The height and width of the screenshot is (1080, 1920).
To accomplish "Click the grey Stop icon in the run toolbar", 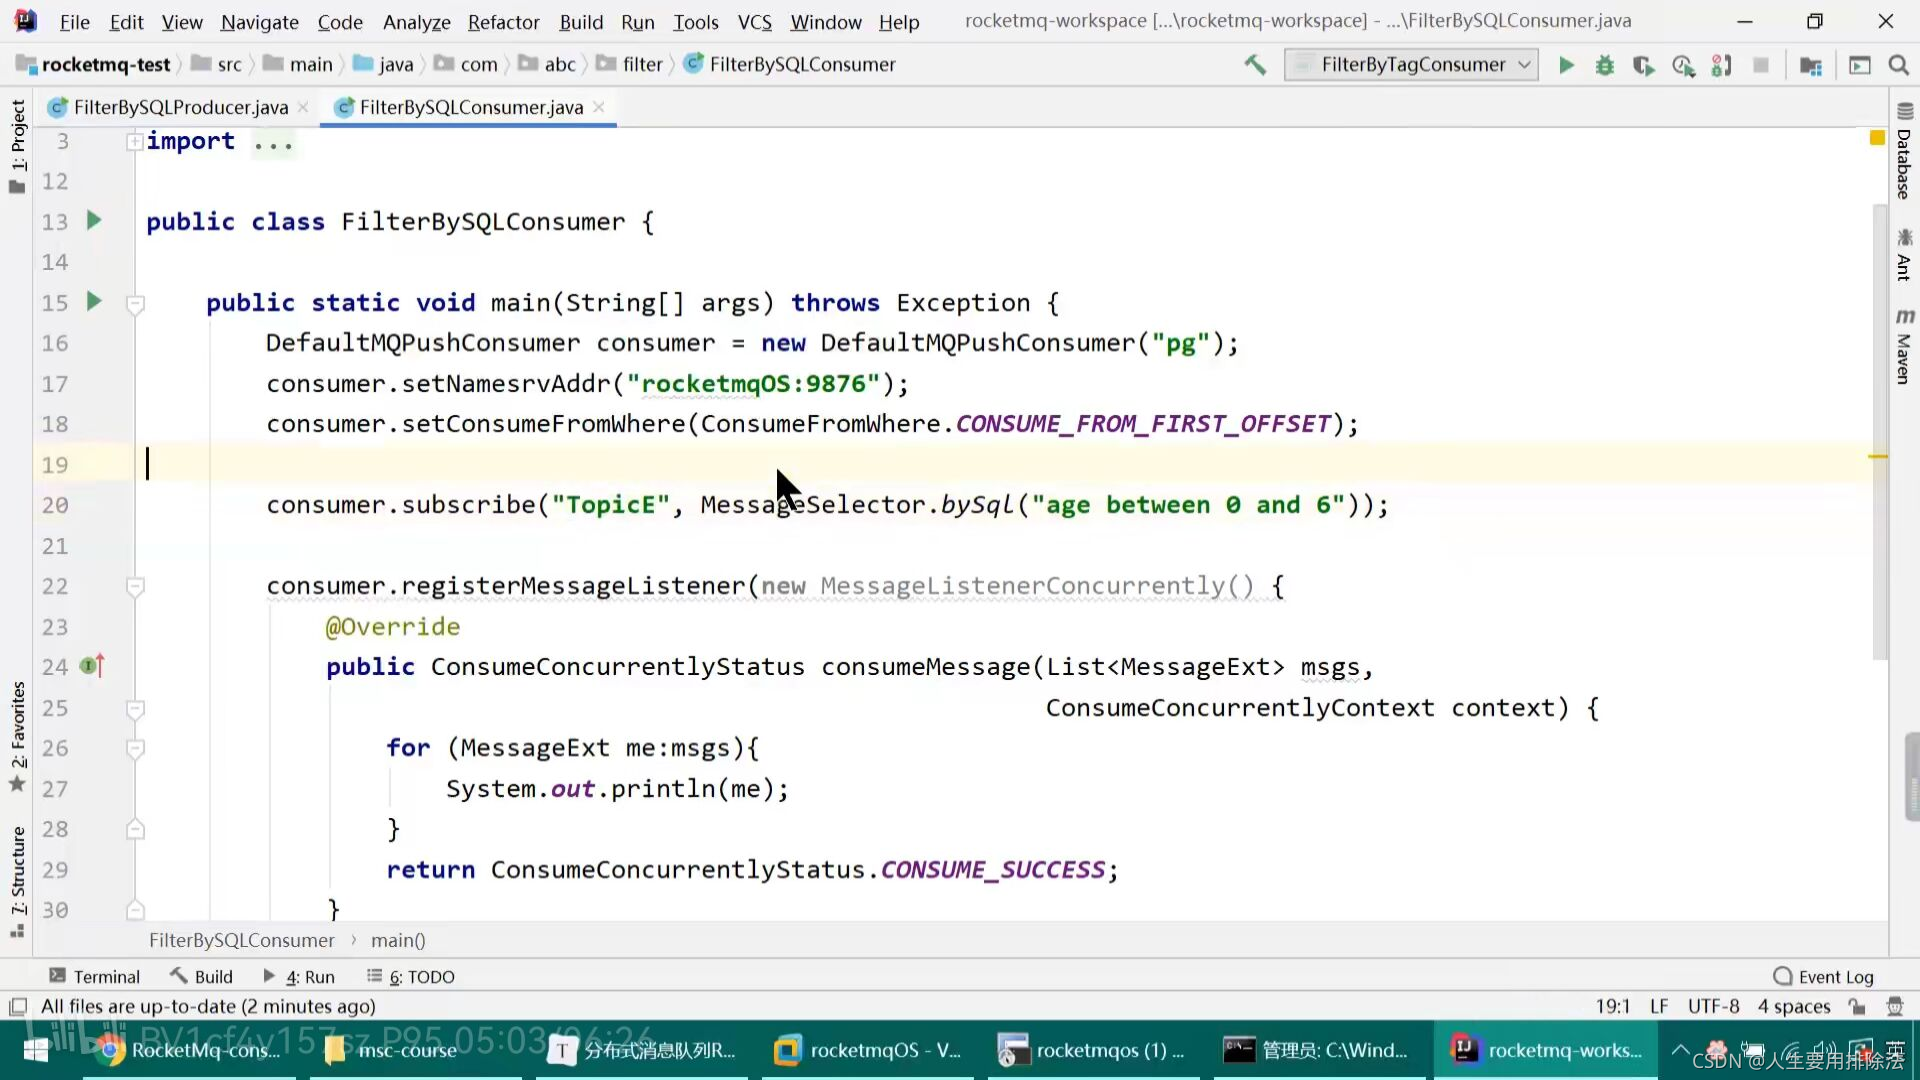I will 1761,65.
